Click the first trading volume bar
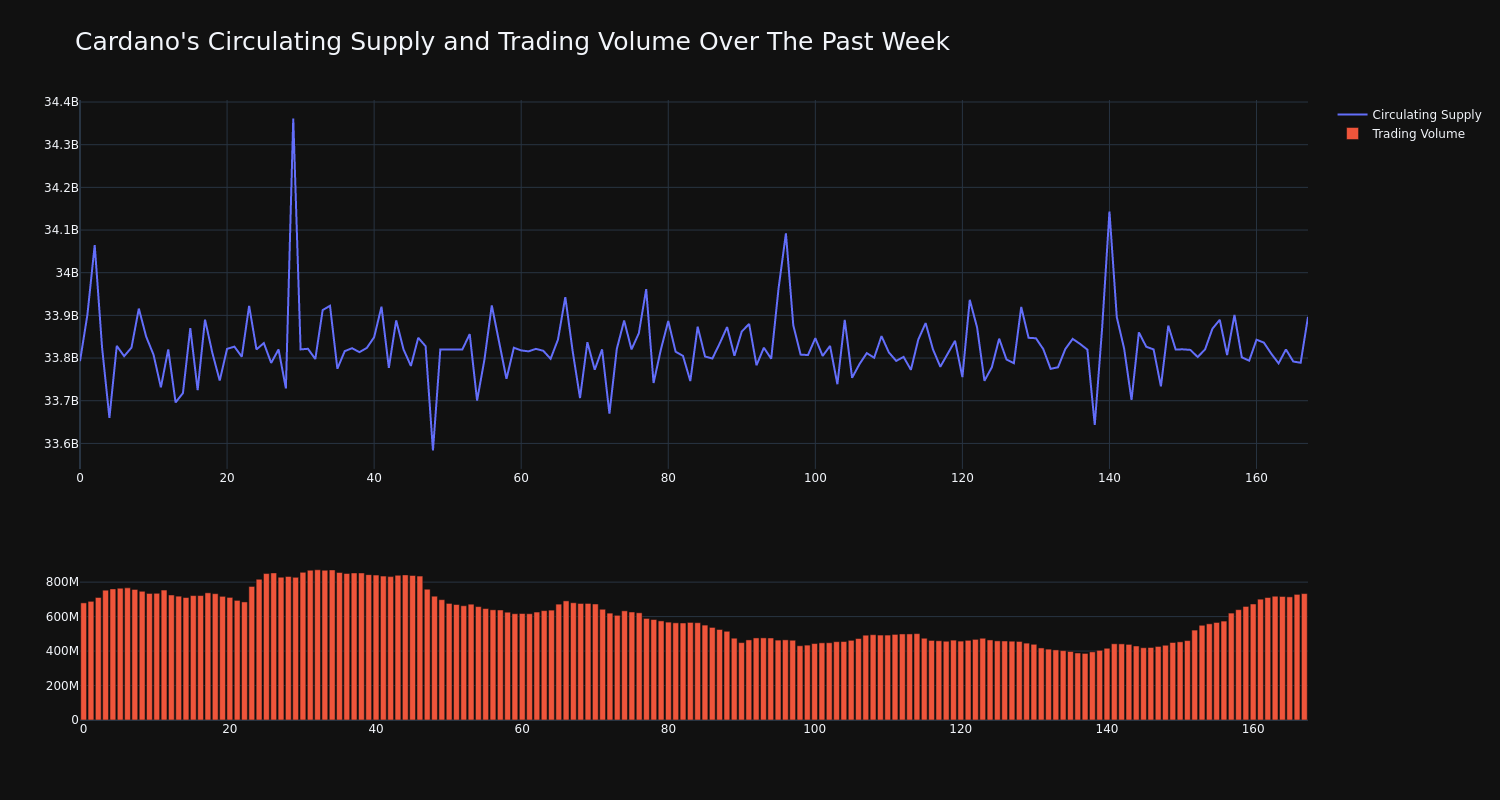Screen dimensions: 1500x800 pyautogui.click(x=83, y=661)
